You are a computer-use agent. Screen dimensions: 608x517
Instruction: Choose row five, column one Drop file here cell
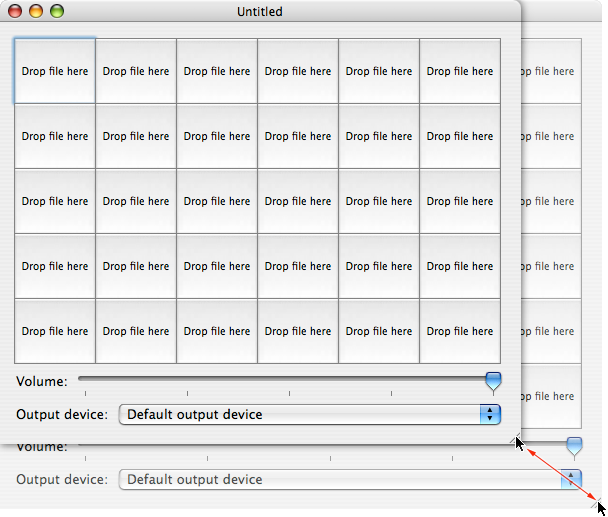55,331
